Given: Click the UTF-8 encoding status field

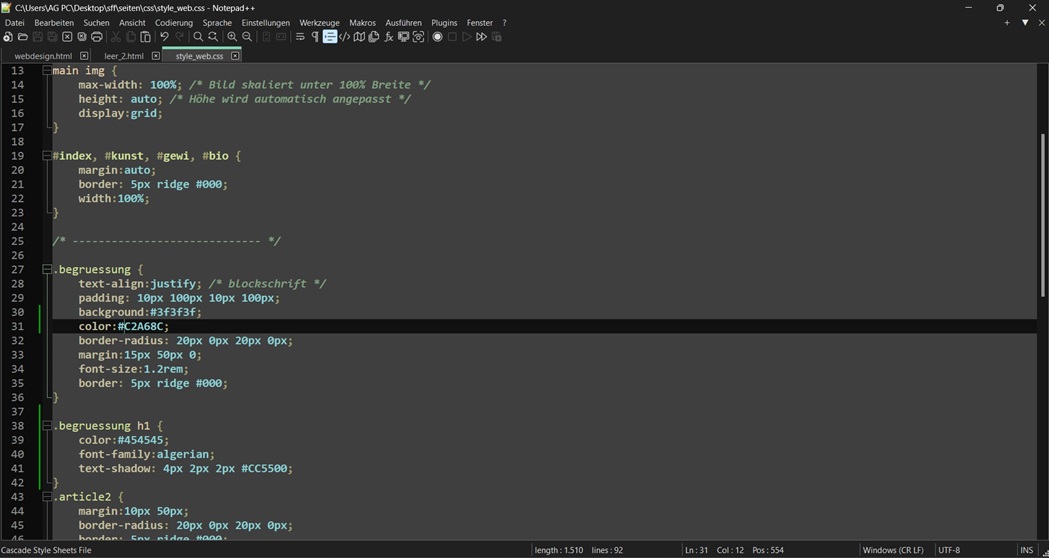Looking at the screenshot, I should (x=949, y=550).
